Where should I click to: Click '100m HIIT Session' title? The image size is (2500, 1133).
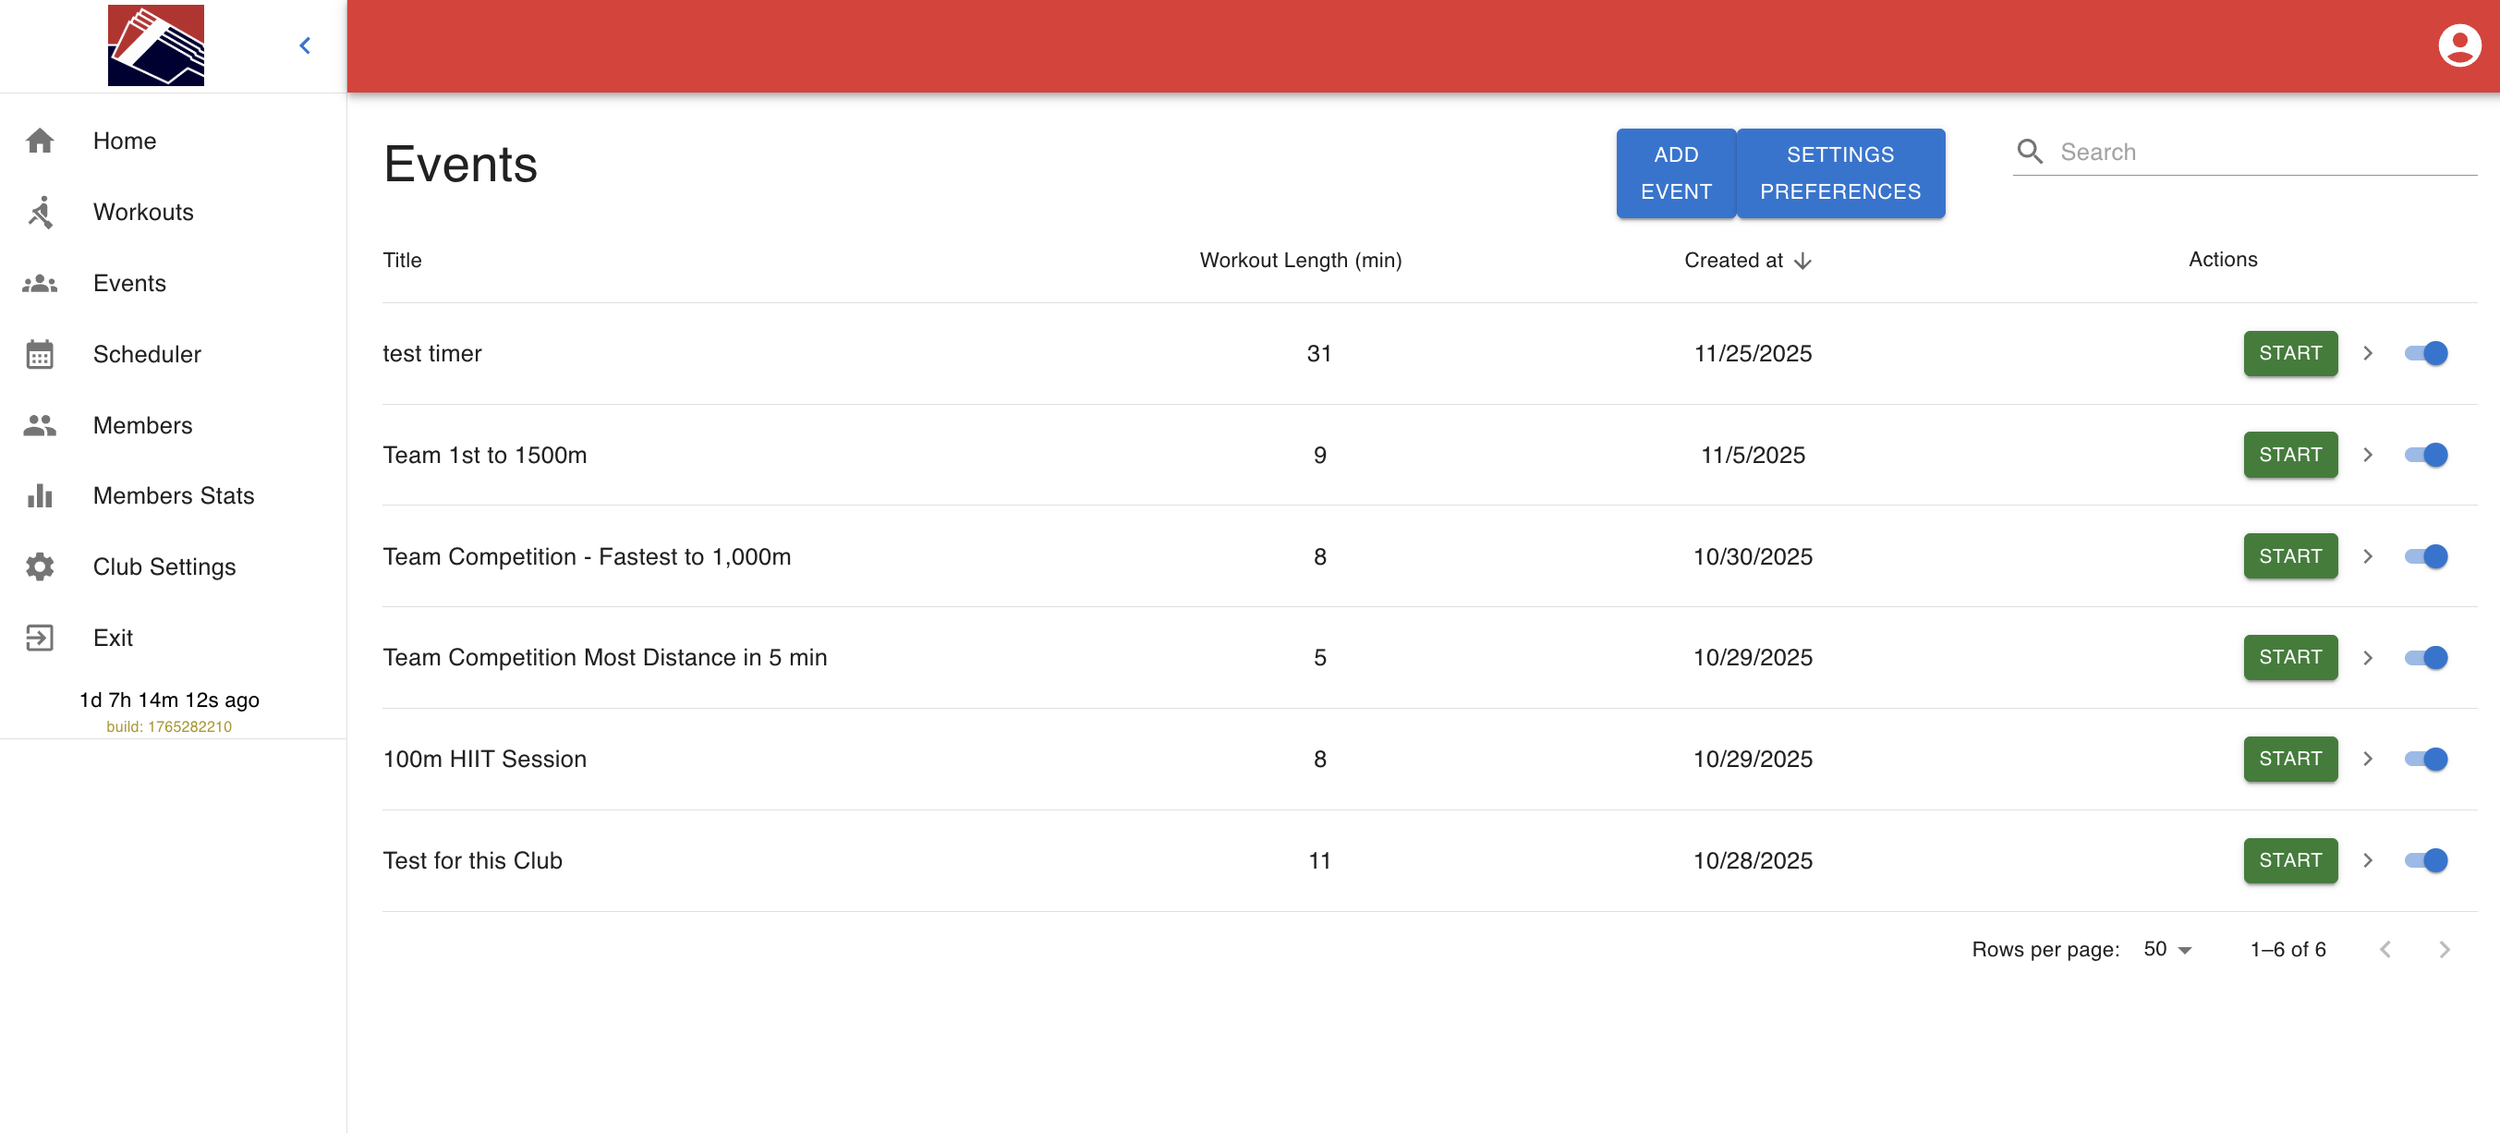[485, 759]
